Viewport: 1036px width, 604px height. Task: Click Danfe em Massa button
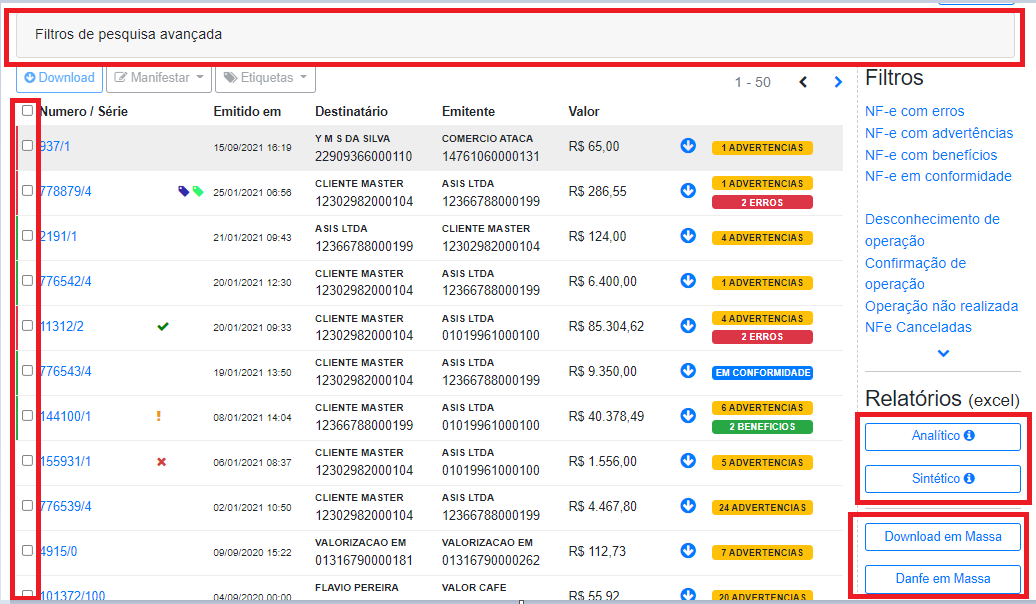942,579
